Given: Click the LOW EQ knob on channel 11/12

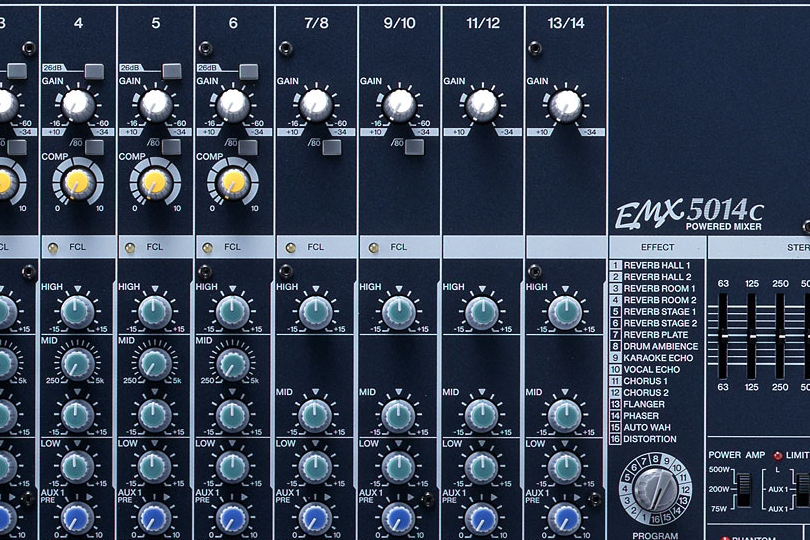Looking at the screenshot, I should tap(482, 467).
